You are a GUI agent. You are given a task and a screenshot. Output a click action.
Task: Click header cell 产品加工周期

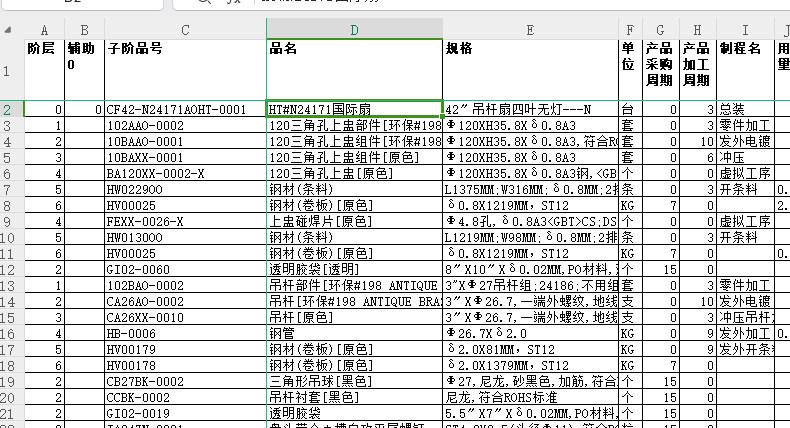click(x=698, y=70)
